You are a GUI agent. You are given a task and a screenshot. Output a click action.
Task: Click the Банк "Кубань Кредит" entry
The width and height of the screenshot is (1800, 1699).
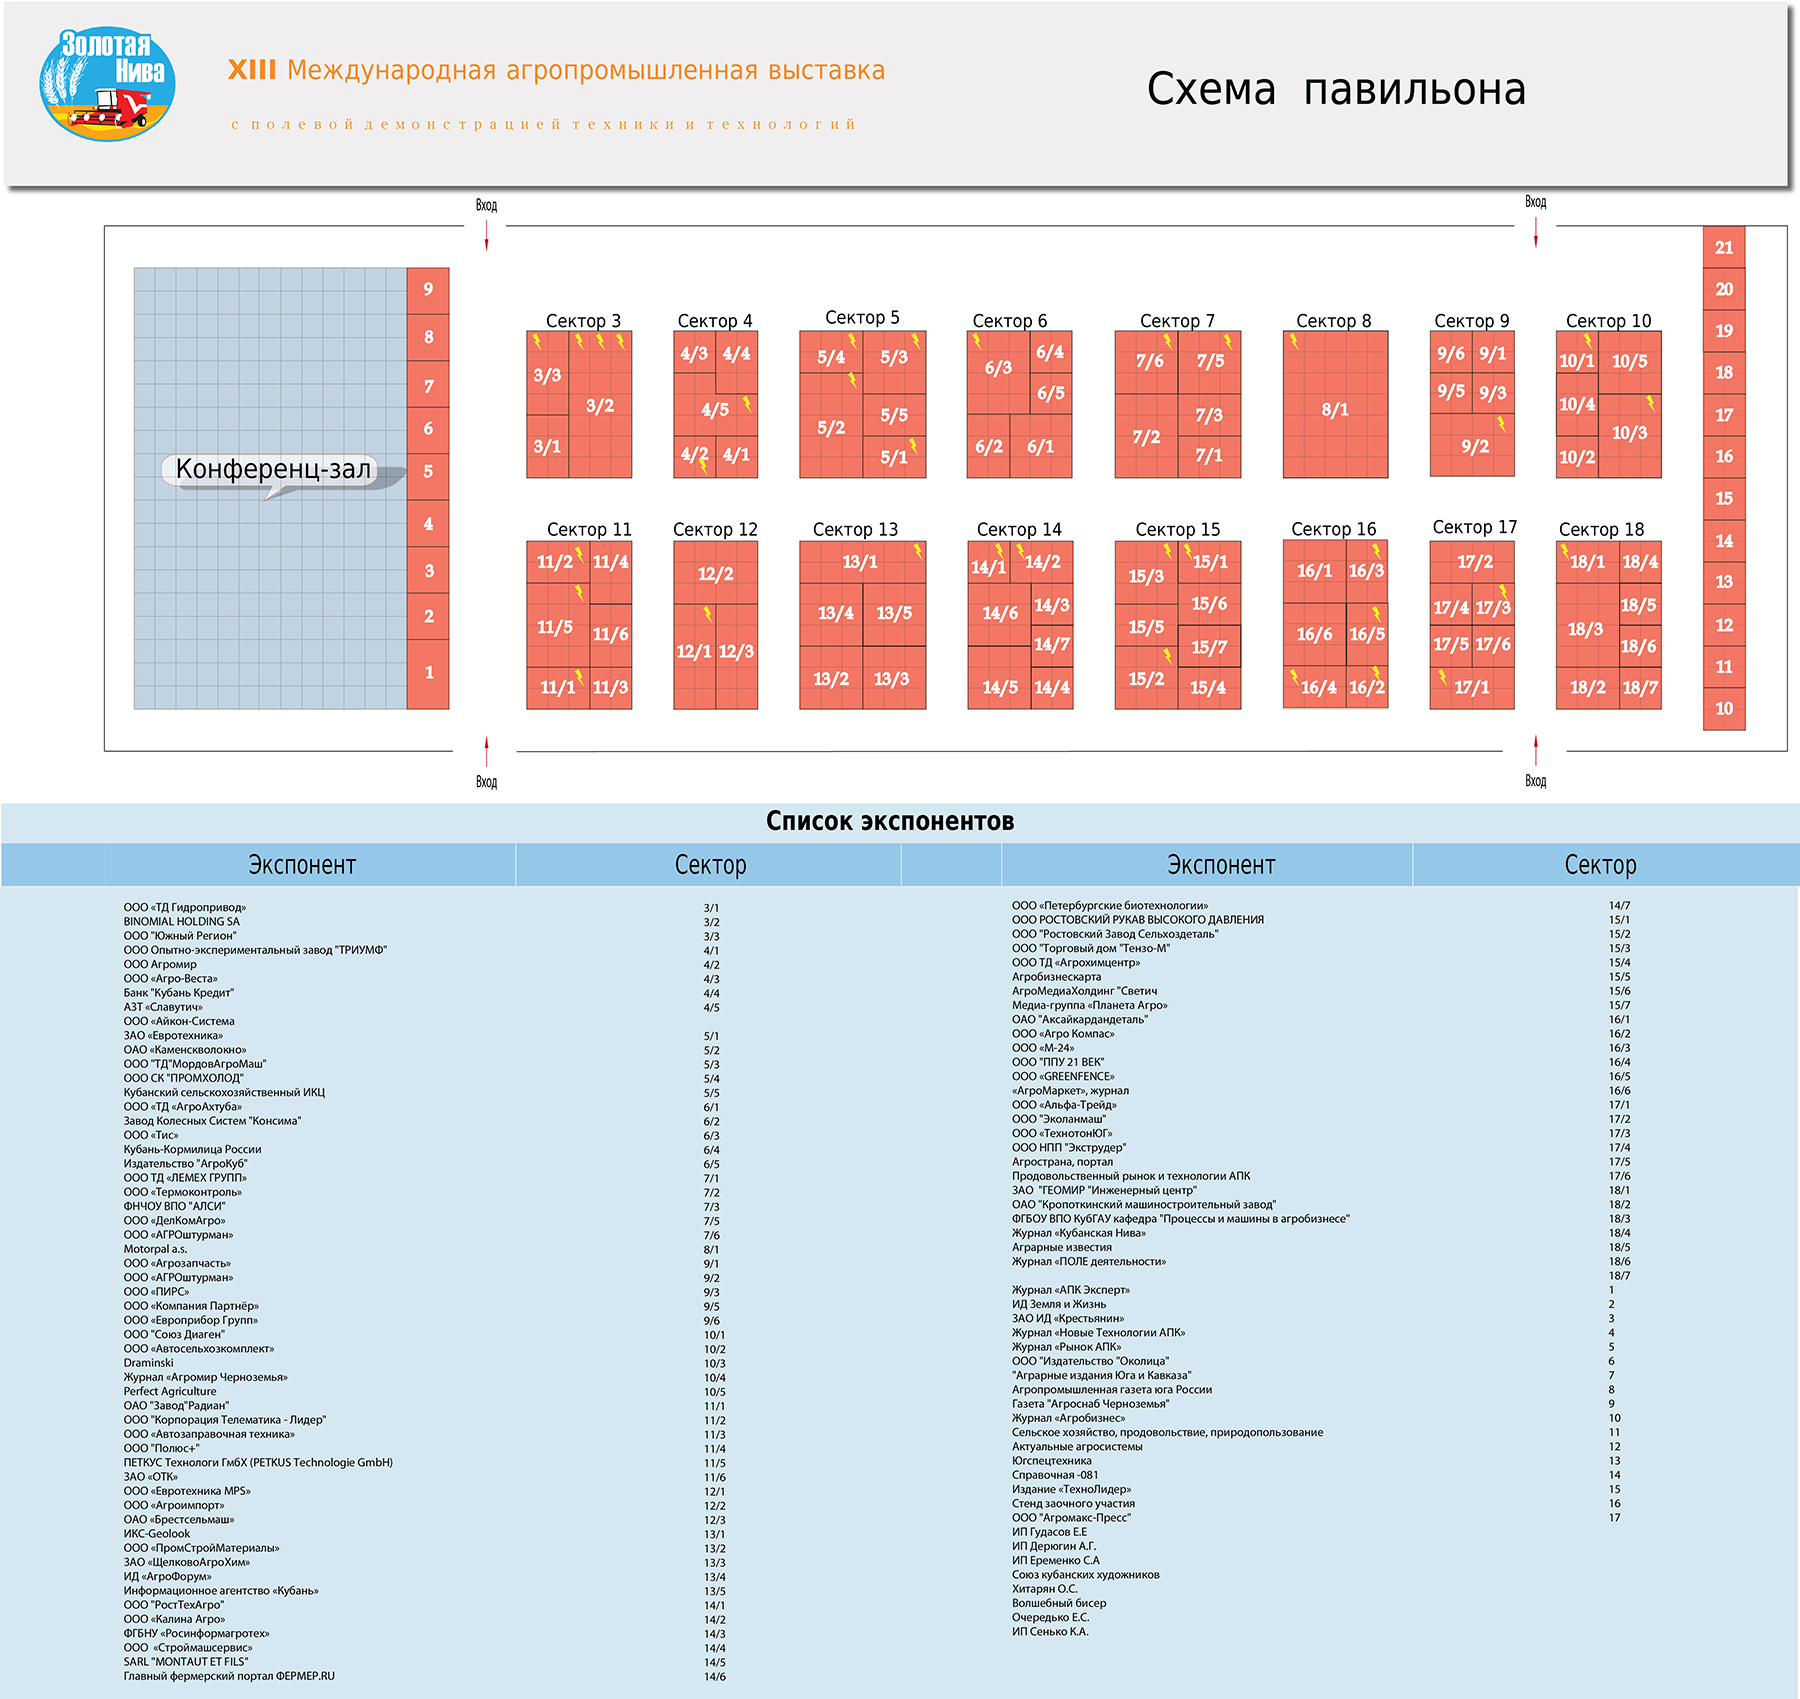point(179,993)
